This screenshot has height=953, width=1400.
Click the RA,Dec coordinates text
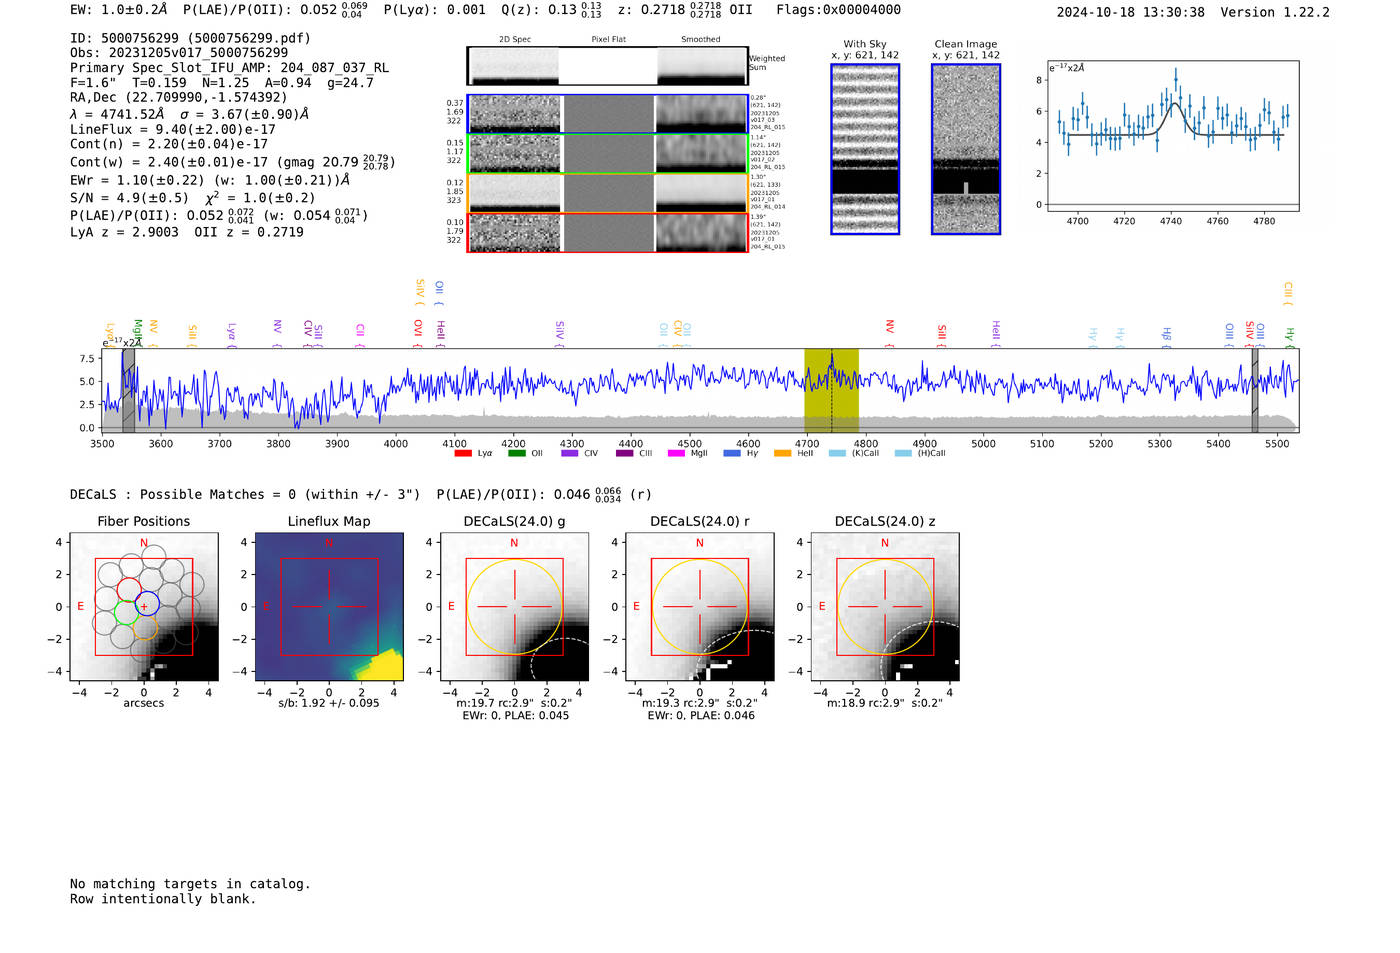point(179,97)
